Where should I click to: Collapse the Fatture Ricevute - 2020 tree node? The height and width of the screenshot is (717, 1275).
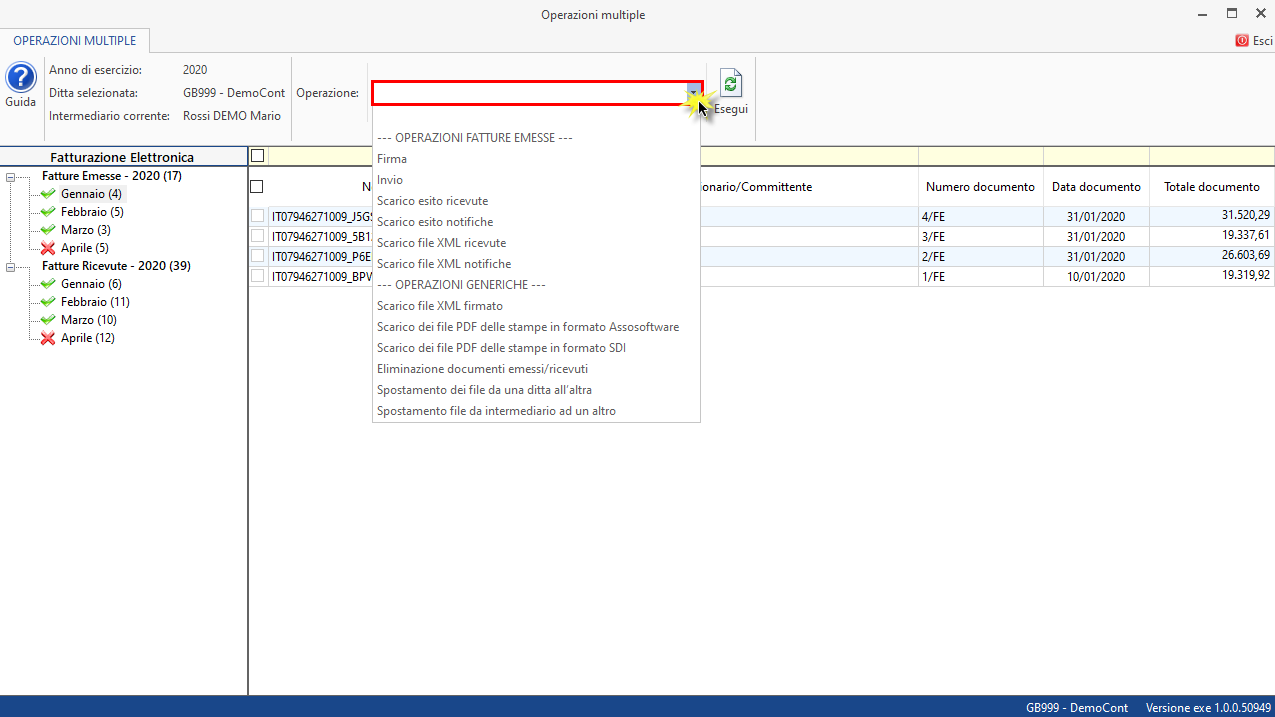(x=11, y=267)
